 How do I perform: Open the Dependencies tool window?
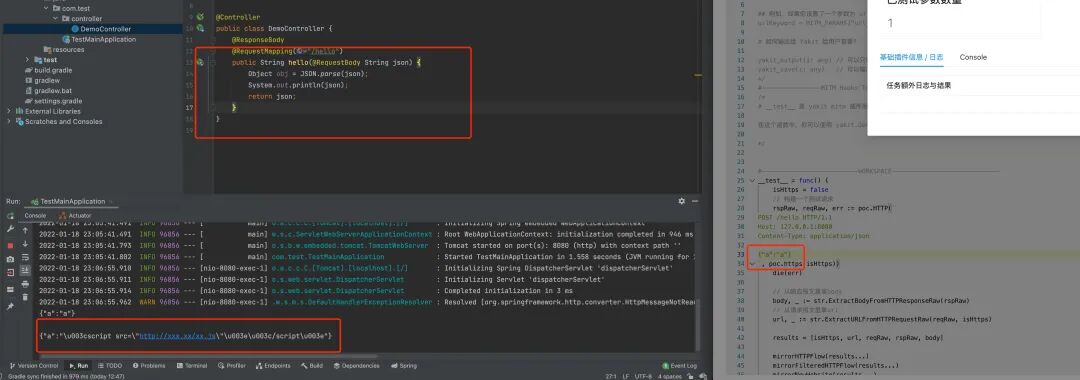[x=356, y=366]
